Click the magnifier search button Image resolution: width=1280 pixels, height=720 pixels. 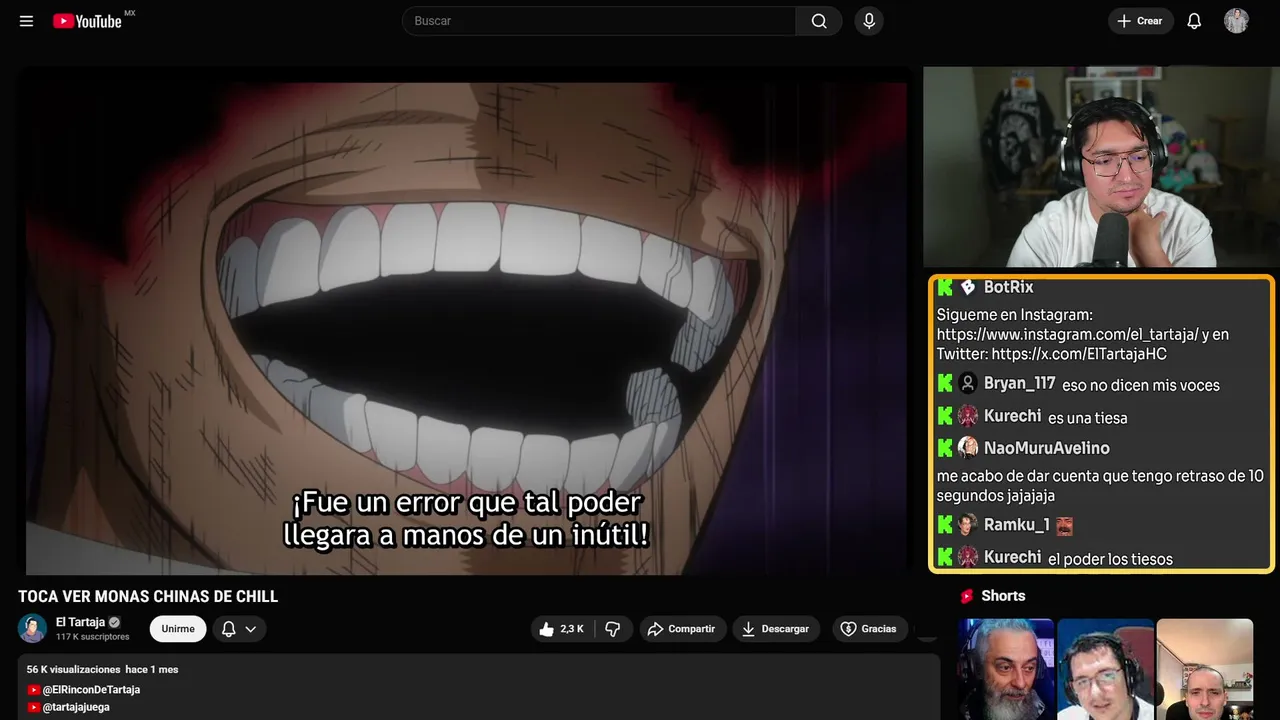tap(819, 21)
